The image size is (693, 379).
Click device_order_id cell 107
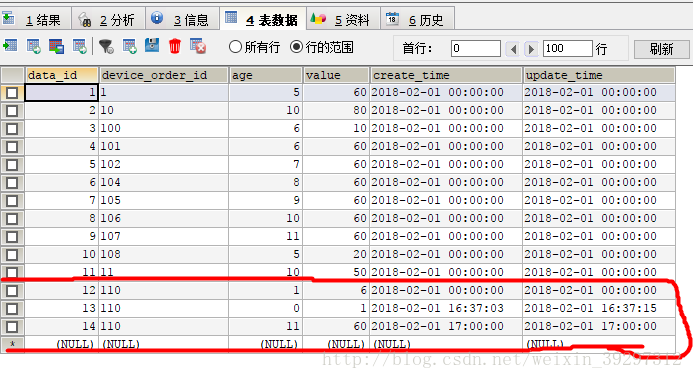[164, 236]
